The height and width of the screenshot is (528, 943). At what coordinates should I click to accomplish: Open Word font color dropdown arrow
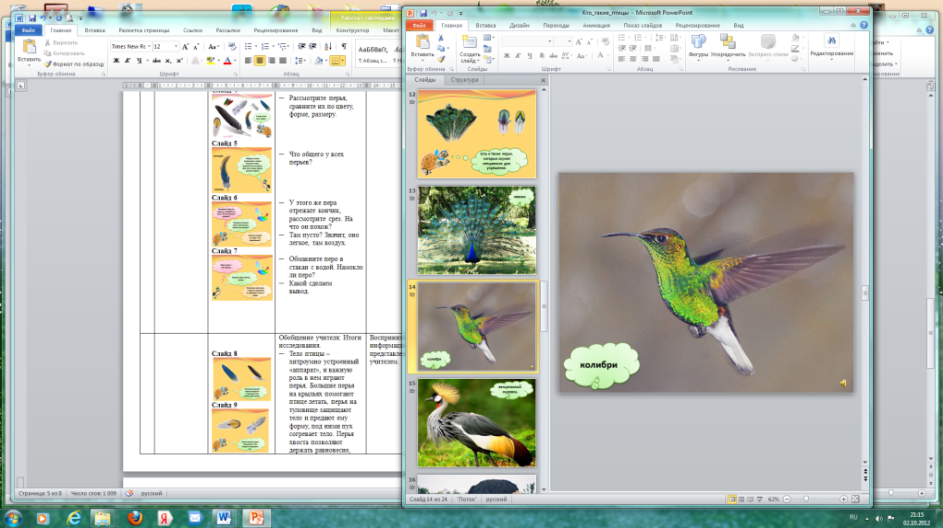pyautogui.click(x=235, y=61)
